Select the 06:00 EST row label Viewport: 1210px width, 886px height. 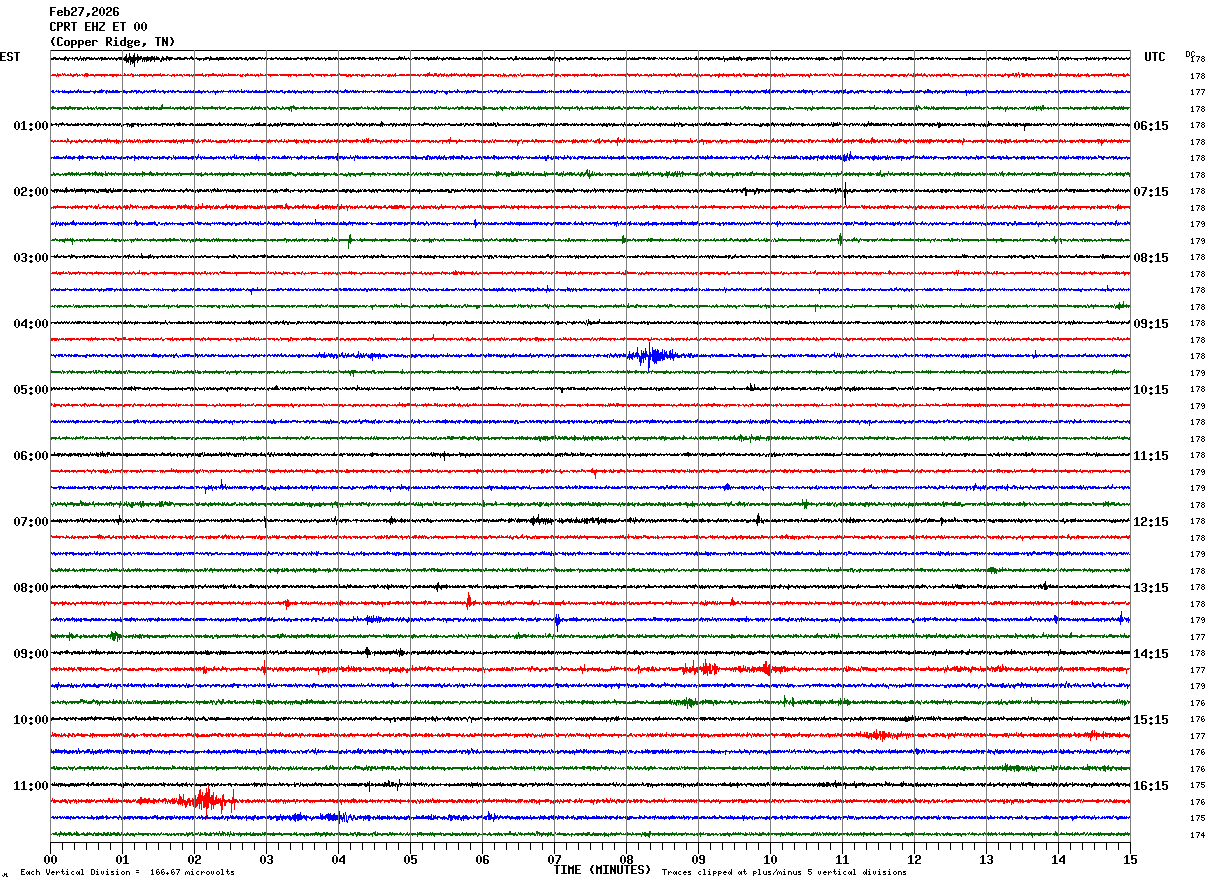(31, 456)
